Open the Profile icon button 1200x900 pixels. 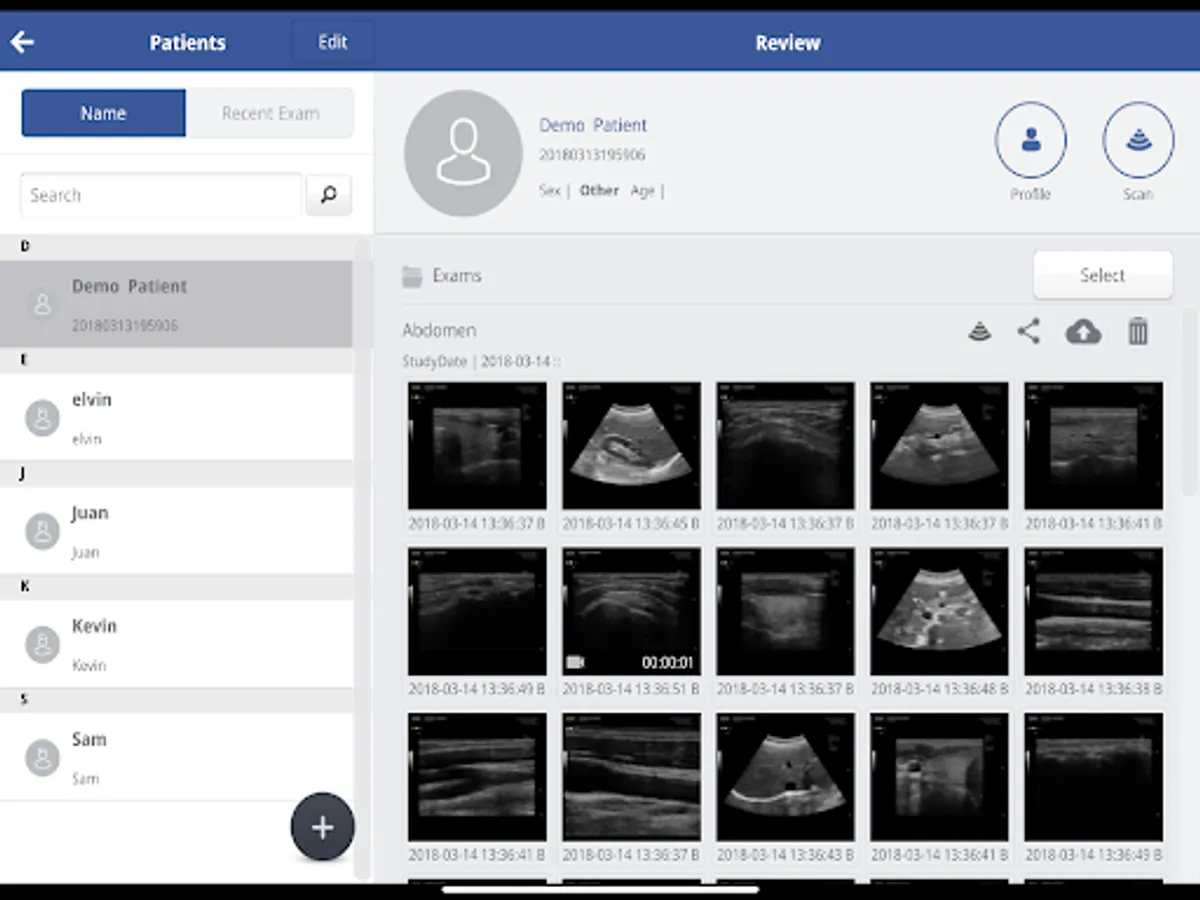pos(1030,140)
